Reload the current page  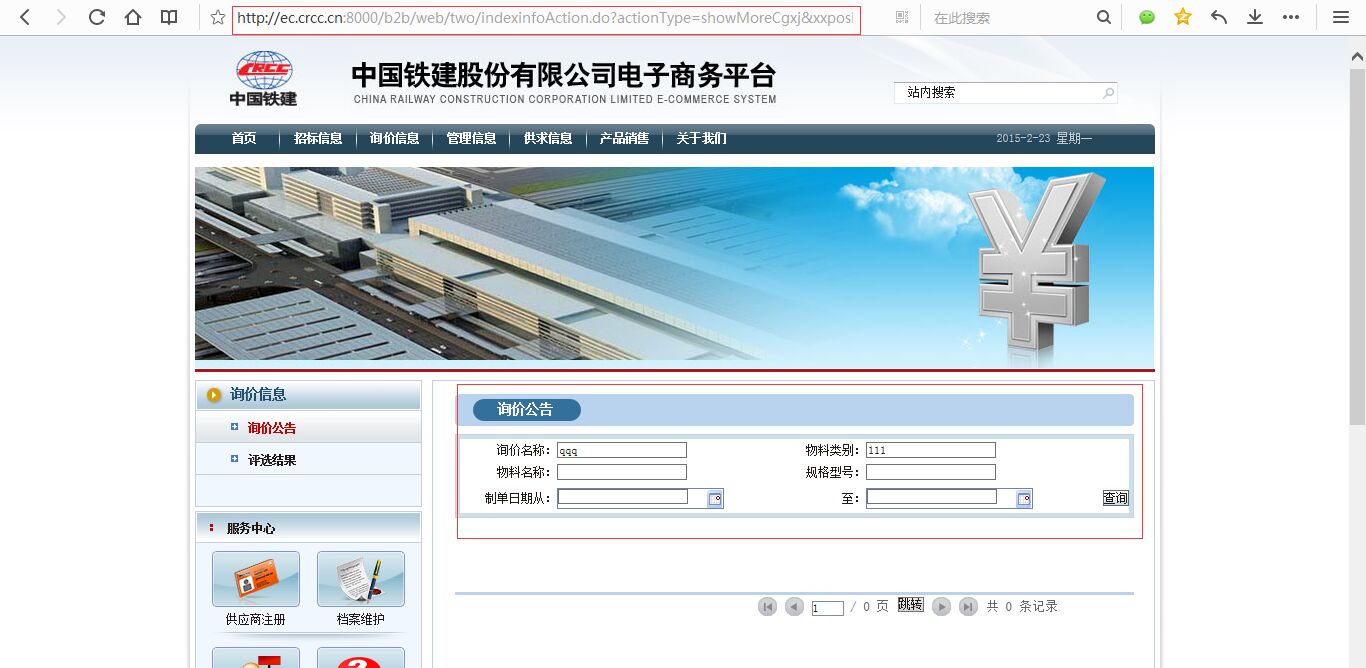click(97, 17)
